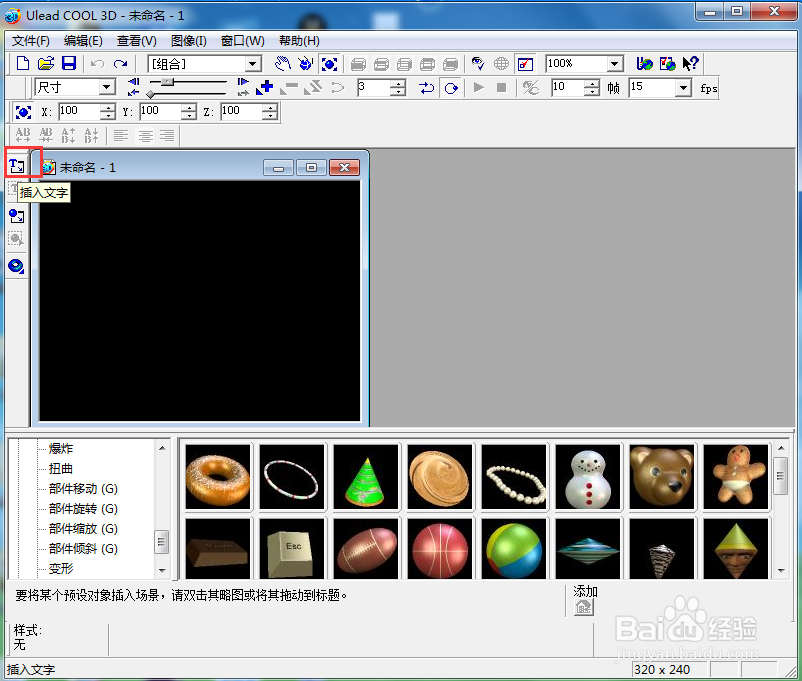802x681 pixels.
Task: Select 扭曲 in the effects tree
Action: coord(61,469)
